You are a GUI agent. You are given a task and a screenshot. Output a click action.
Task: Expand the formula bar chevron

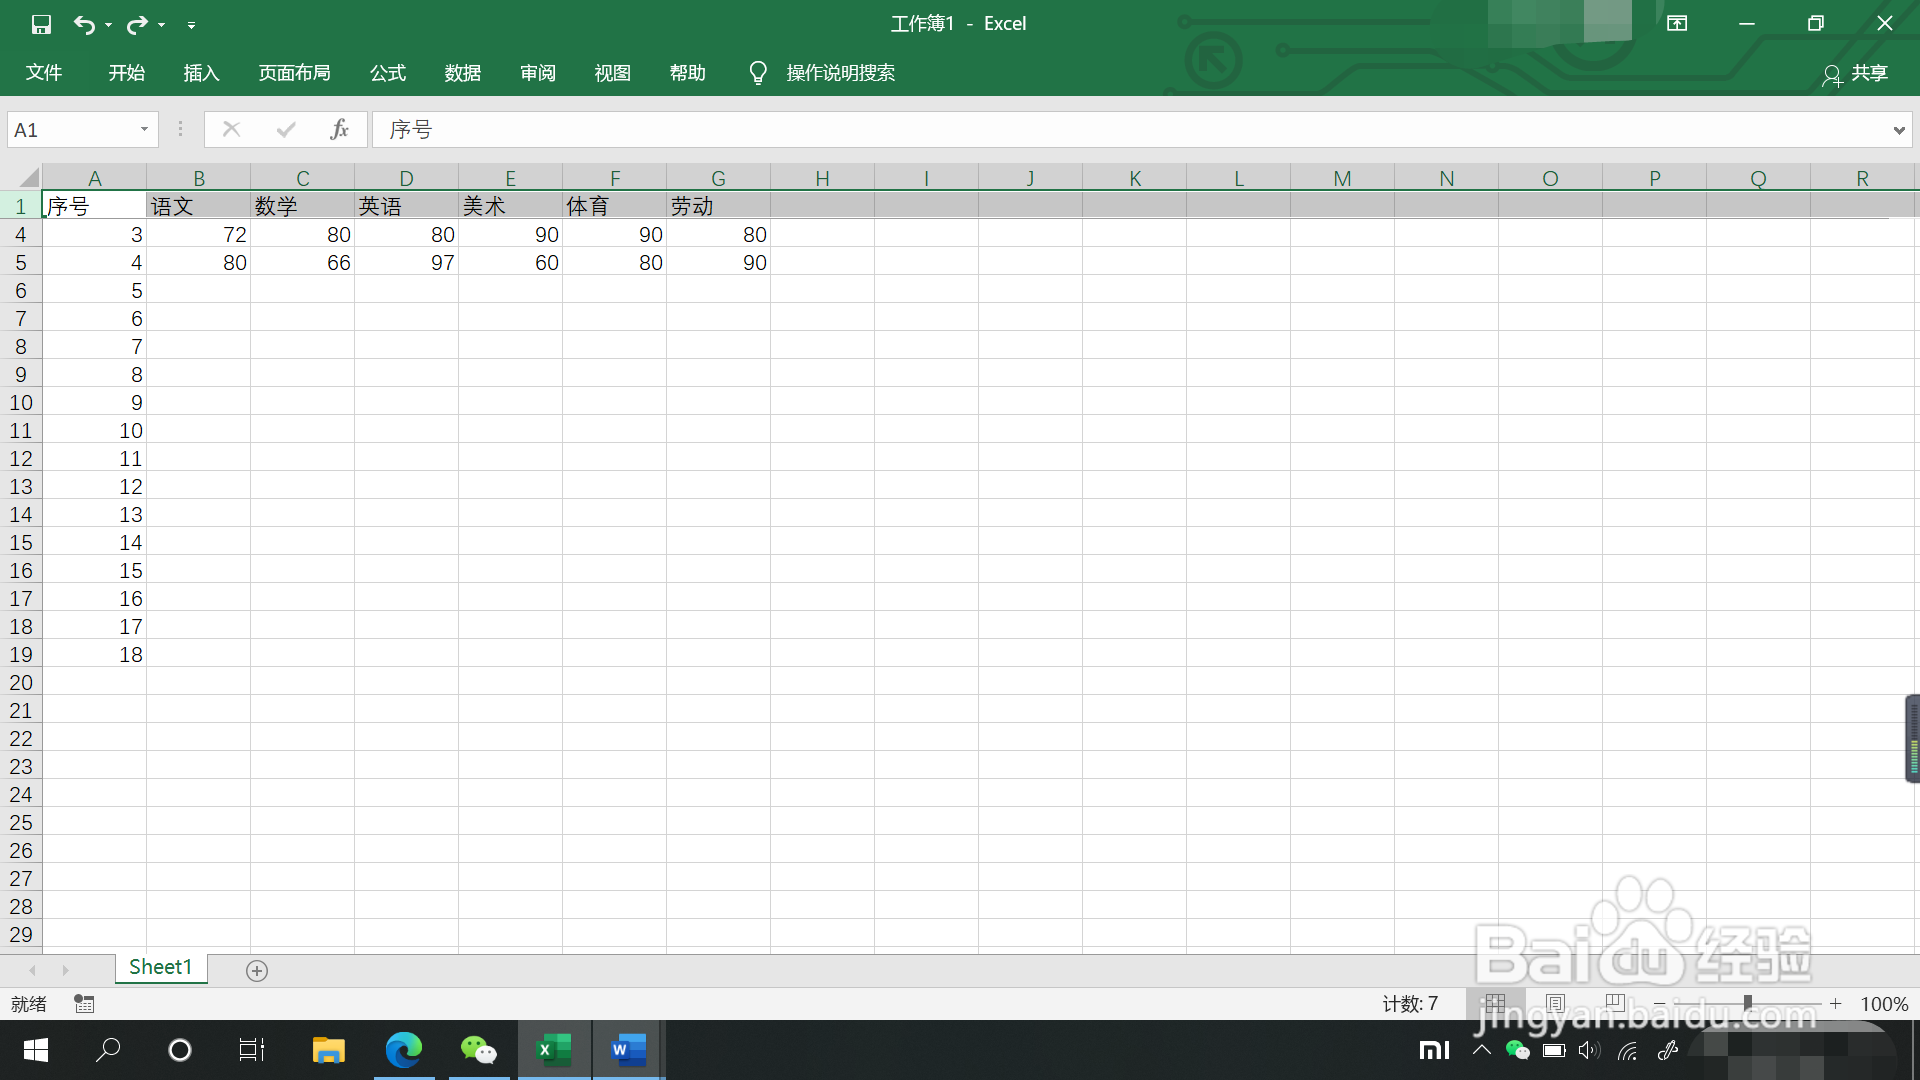click(x=1898, y=130)
